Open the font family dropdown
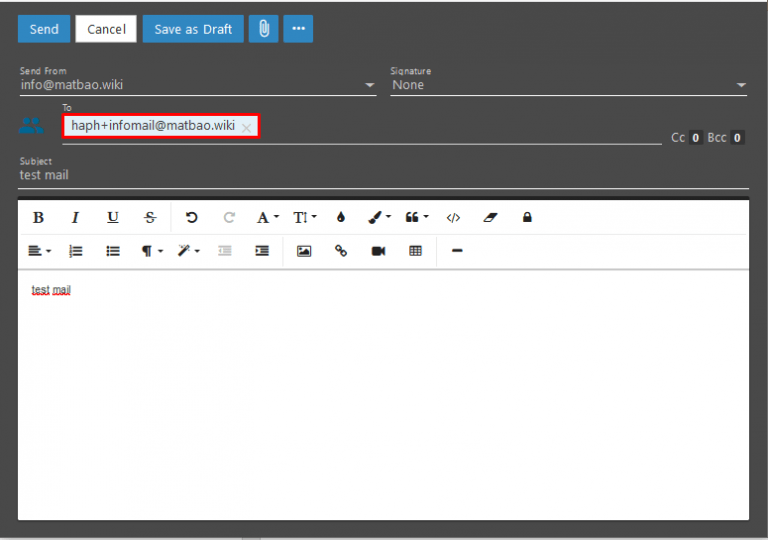The width and height of the screenshot is (768, 540). pyautogui.click(x=267, y=217)
